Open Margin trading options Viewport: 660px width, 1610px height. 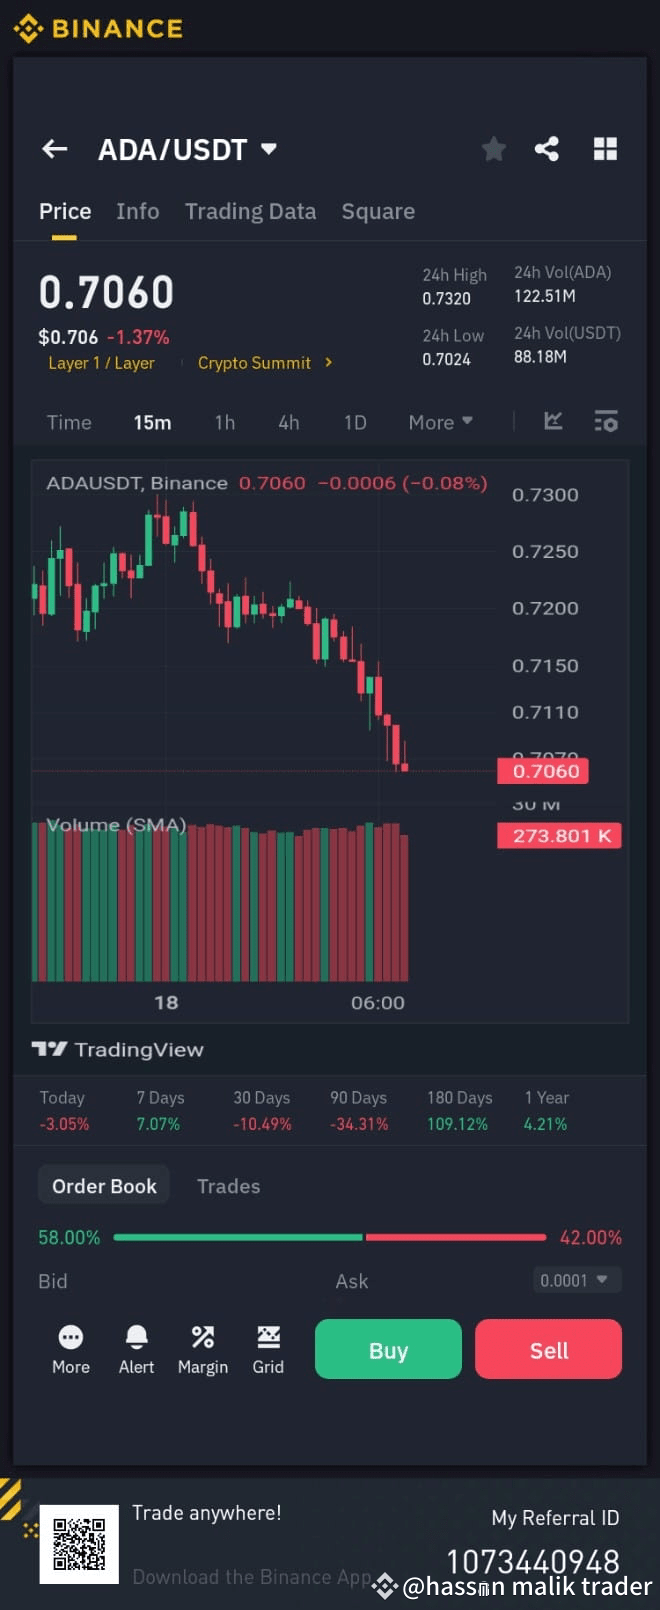click(x=202, y=1349)
